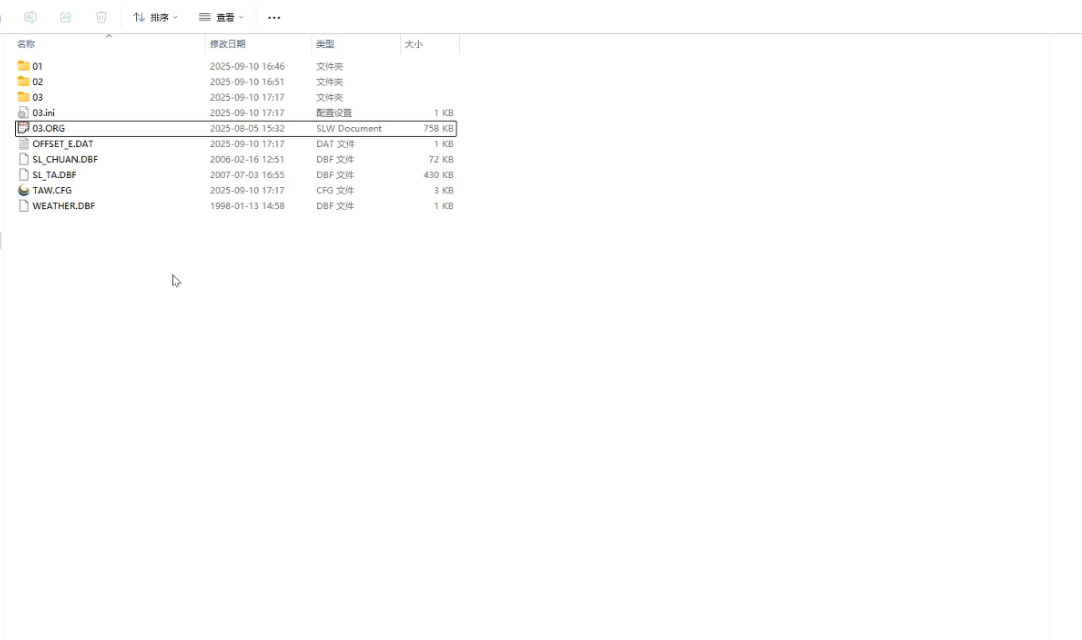Open the 查看 view dropdown
1082x640 pixels.
pos(221,17)
